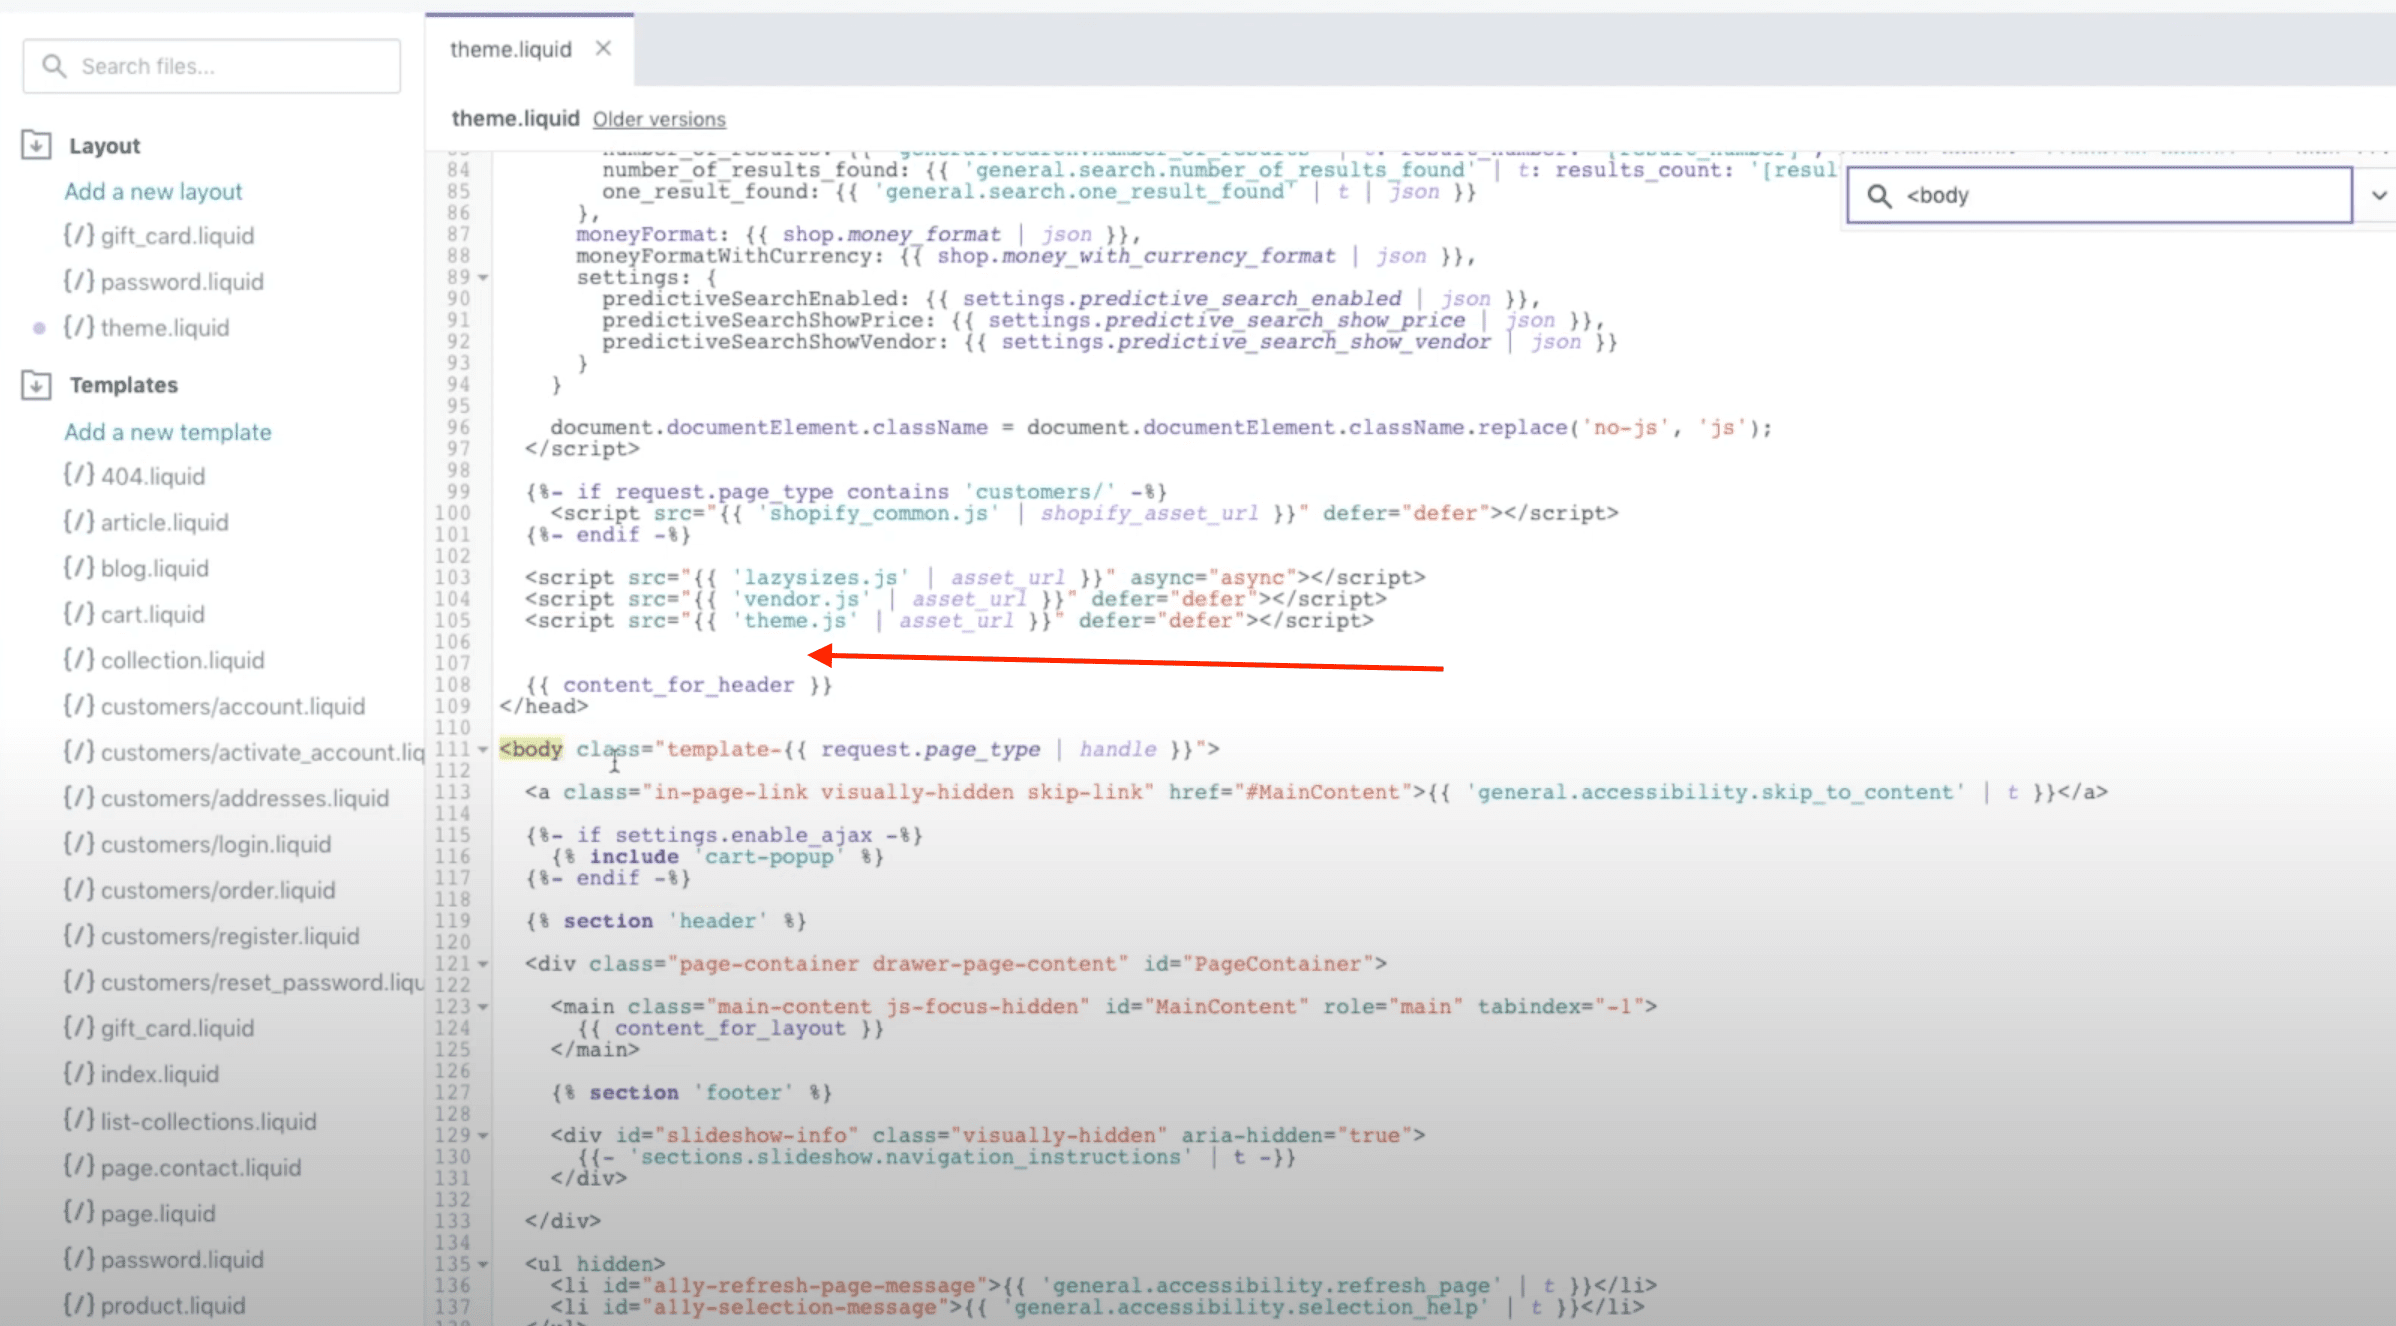Click {% section 'footer' %} code
The image size is (2396, 1326).
coord(692,1093)
